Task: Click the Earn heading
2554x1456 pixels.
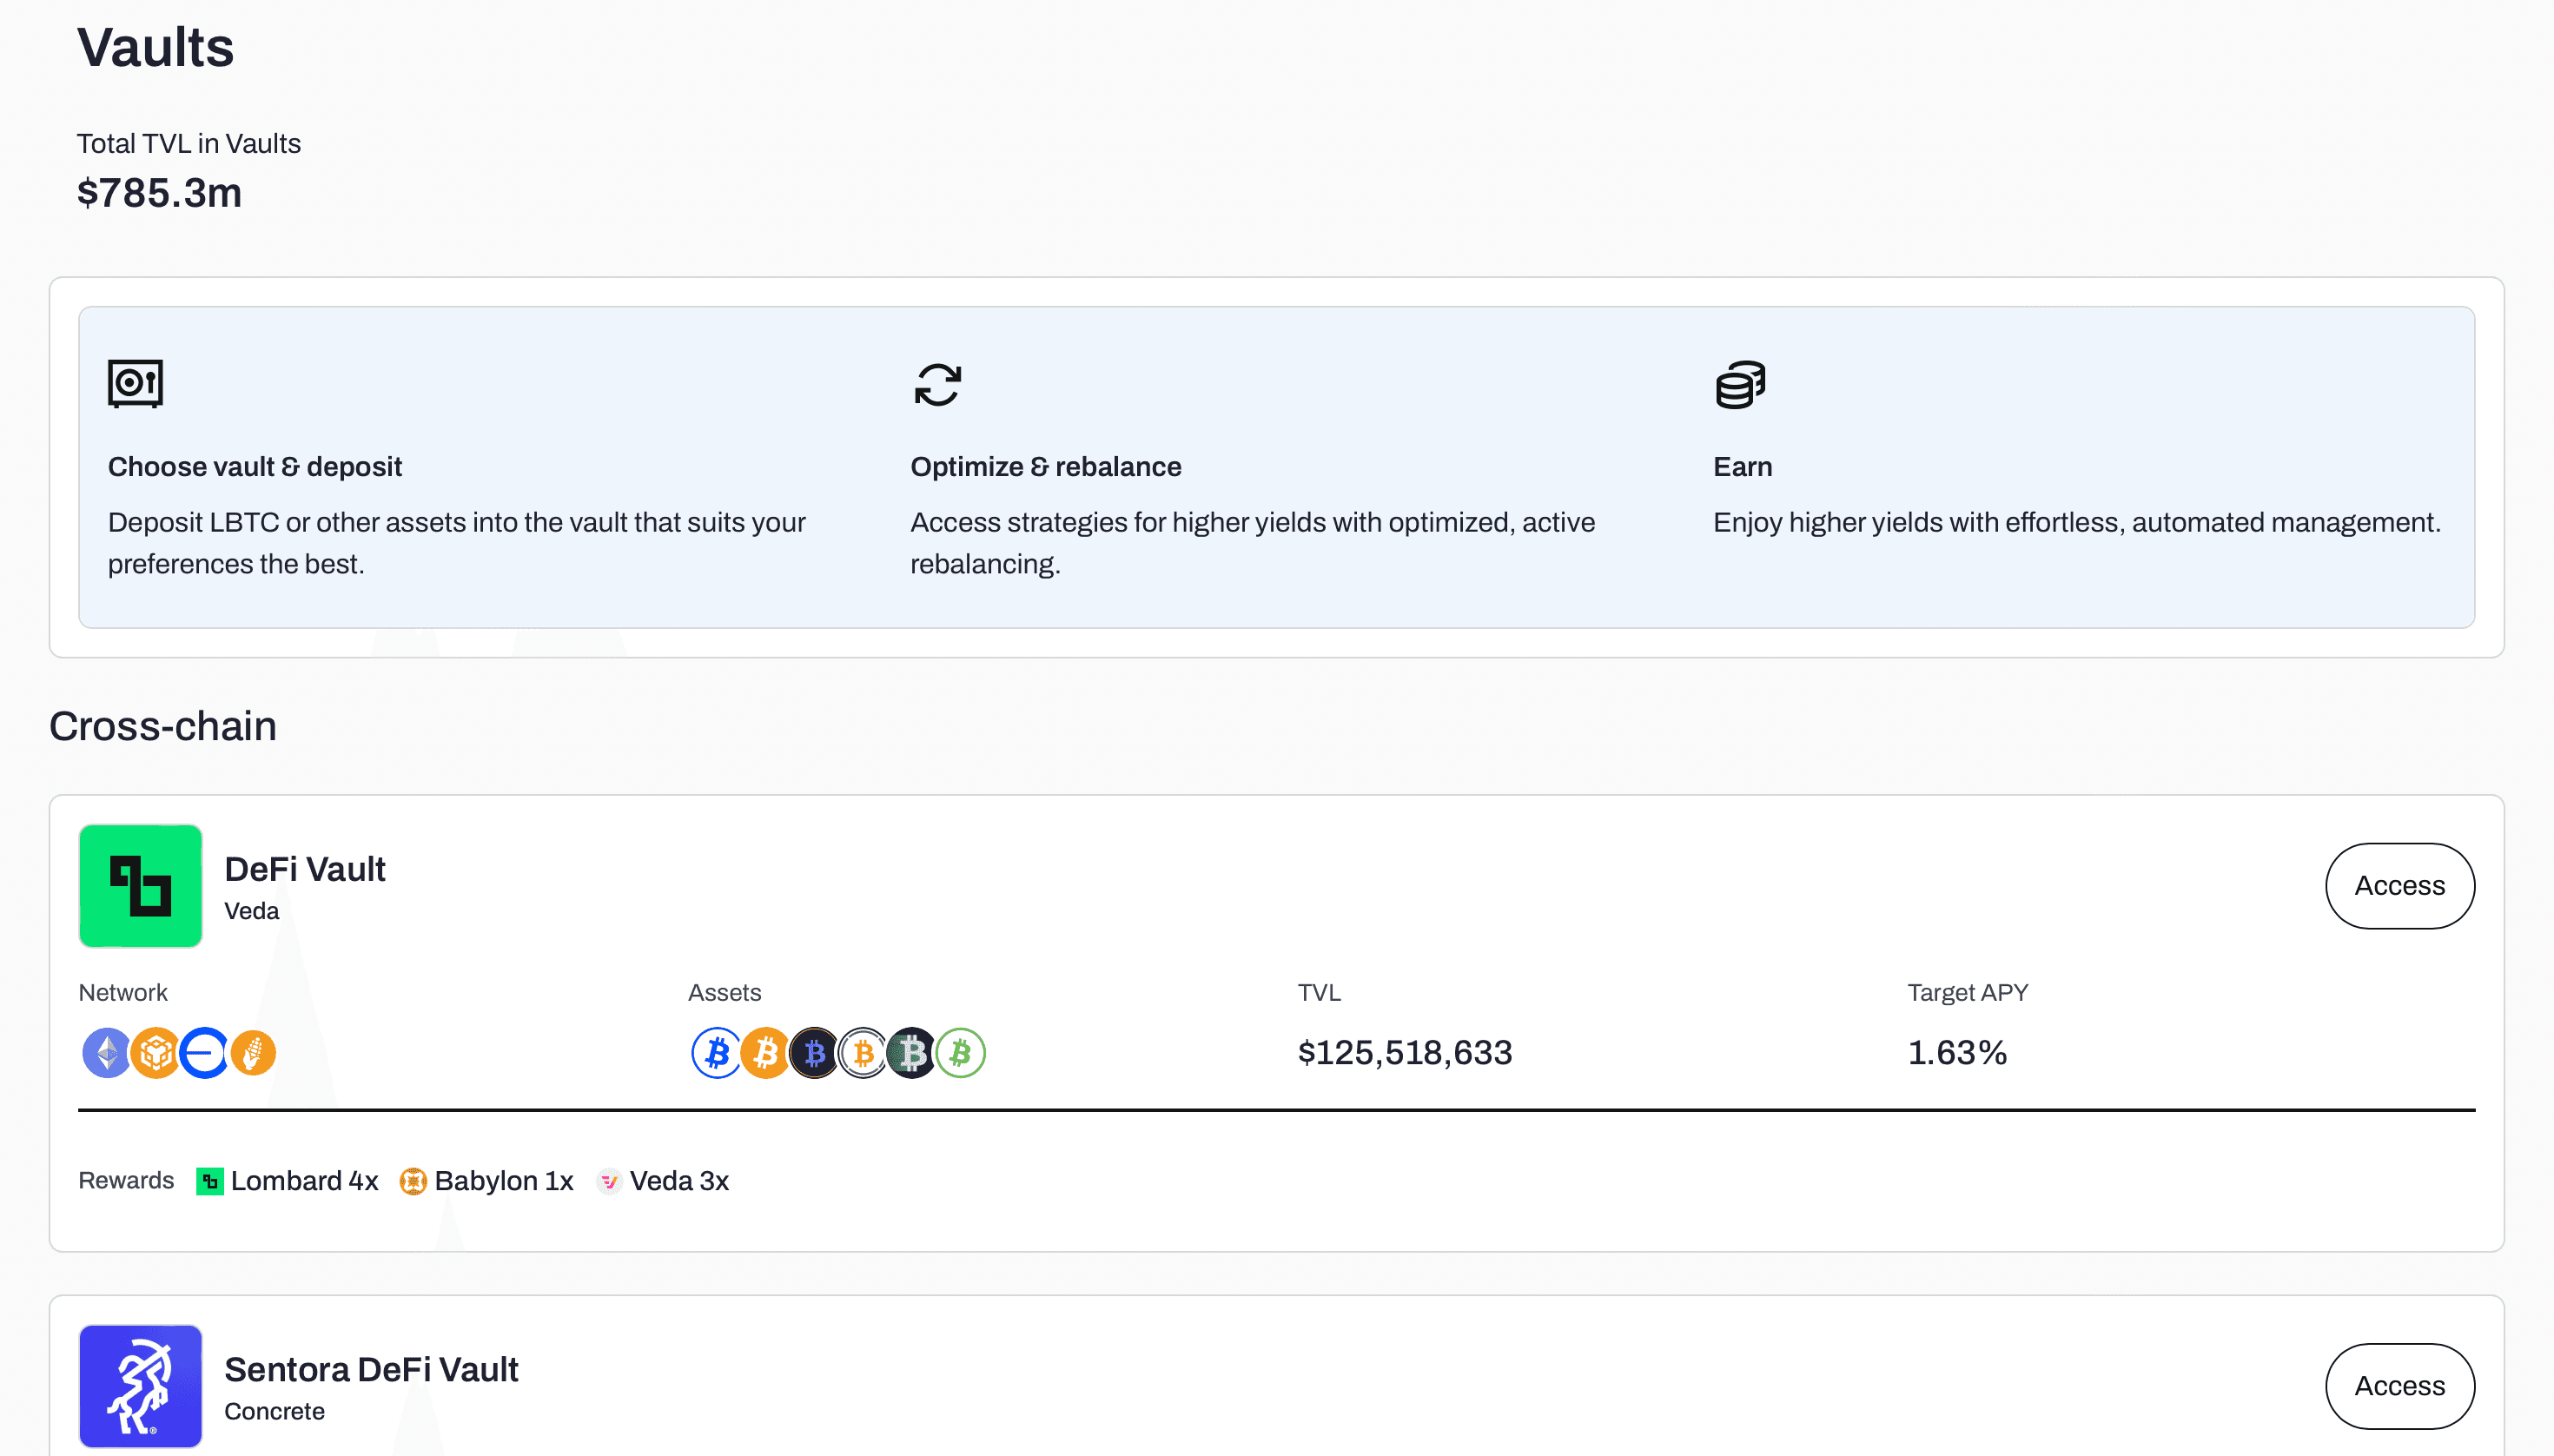Action: (1742, 467)
